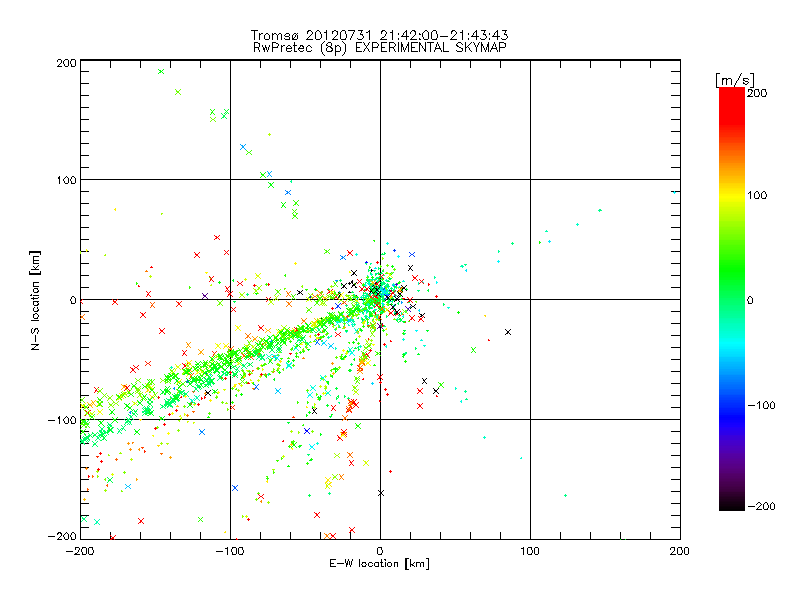
Task: Click the '-100' tick label on the E-W axis
Action: [230, 551]
